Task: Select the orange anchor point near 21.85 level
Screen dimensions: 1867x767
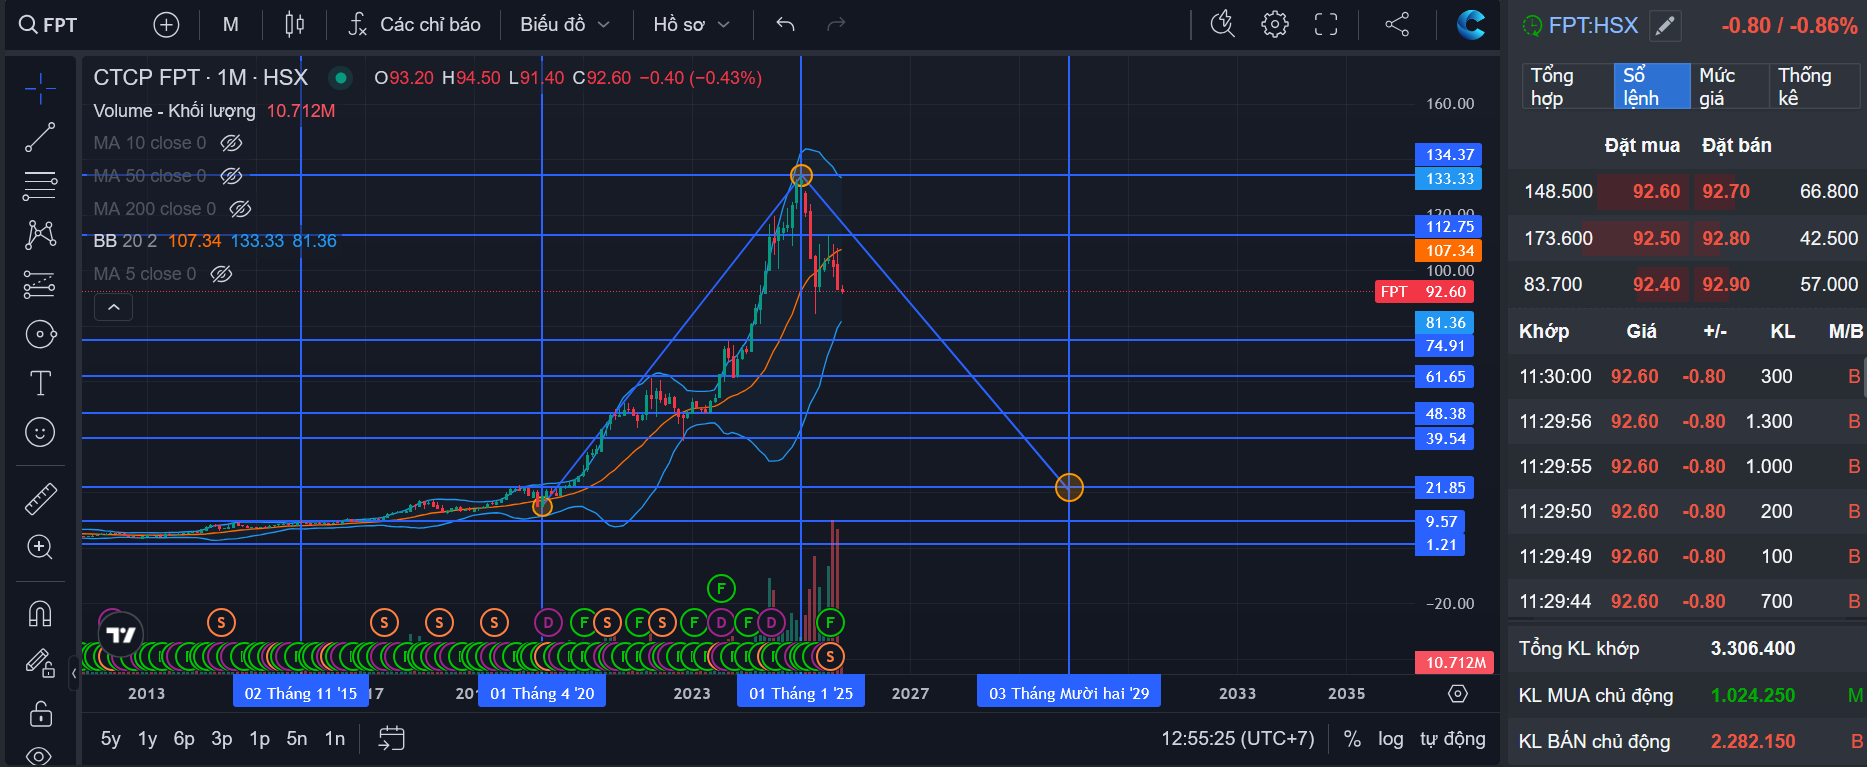Action: click(1069, 487)
